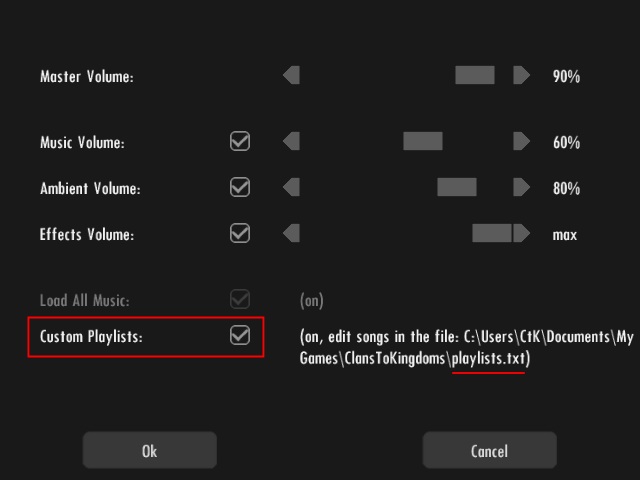Lower Ambient Volume with the left arrow
640x480 pixels.
291,187
